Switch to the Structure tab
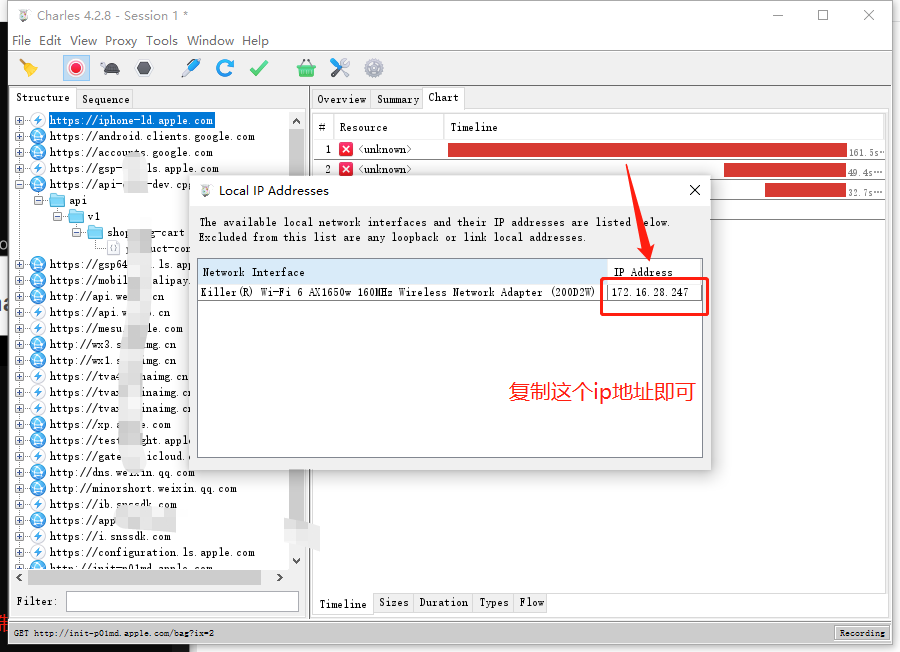 pyautogui.click(x=43, y=98)
